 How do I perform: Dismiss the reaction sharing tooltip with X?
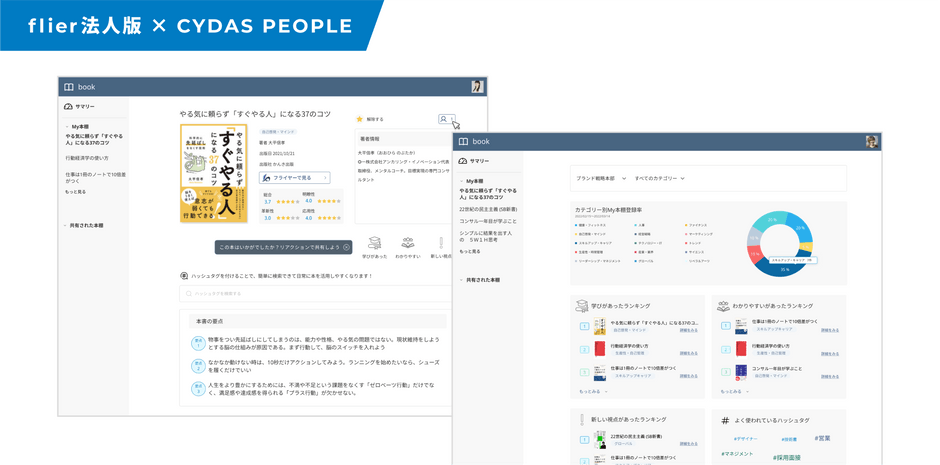(x=346, y=247)
